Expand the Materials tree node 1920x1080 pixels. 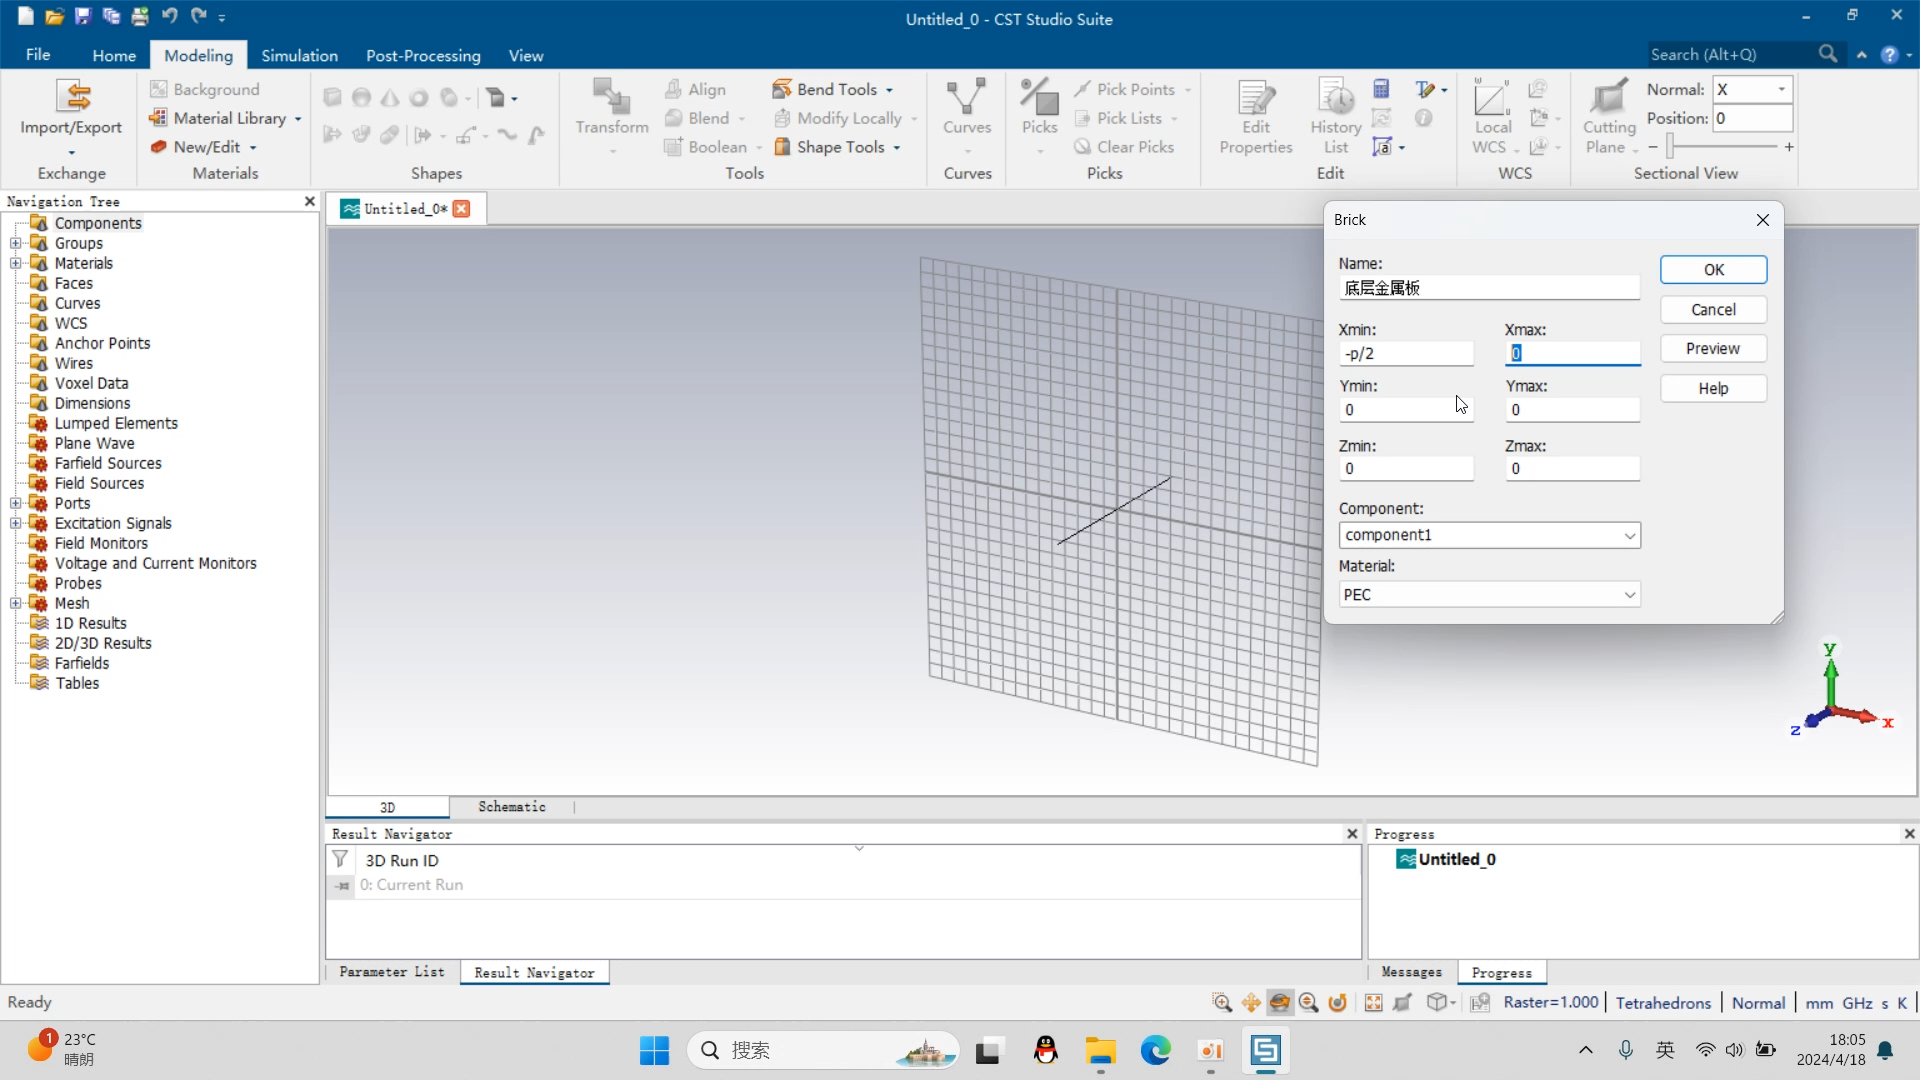pyautogui.click(x=15, y=263)
